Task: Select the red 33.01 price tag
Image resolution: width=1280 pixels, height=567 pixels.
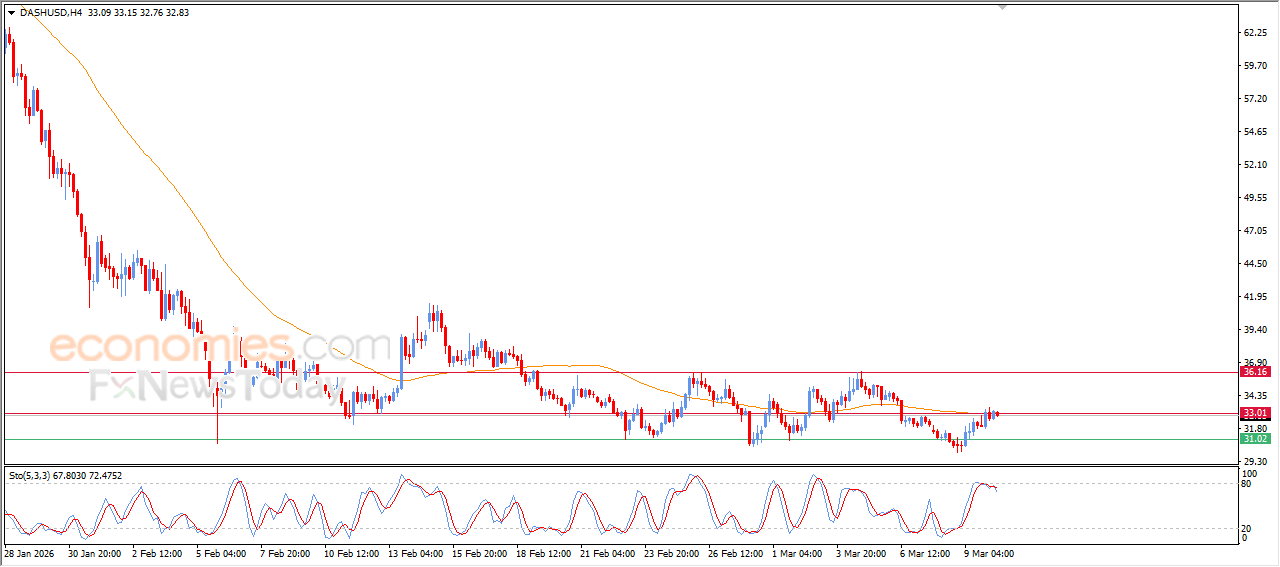Action: click(1254, 413)
